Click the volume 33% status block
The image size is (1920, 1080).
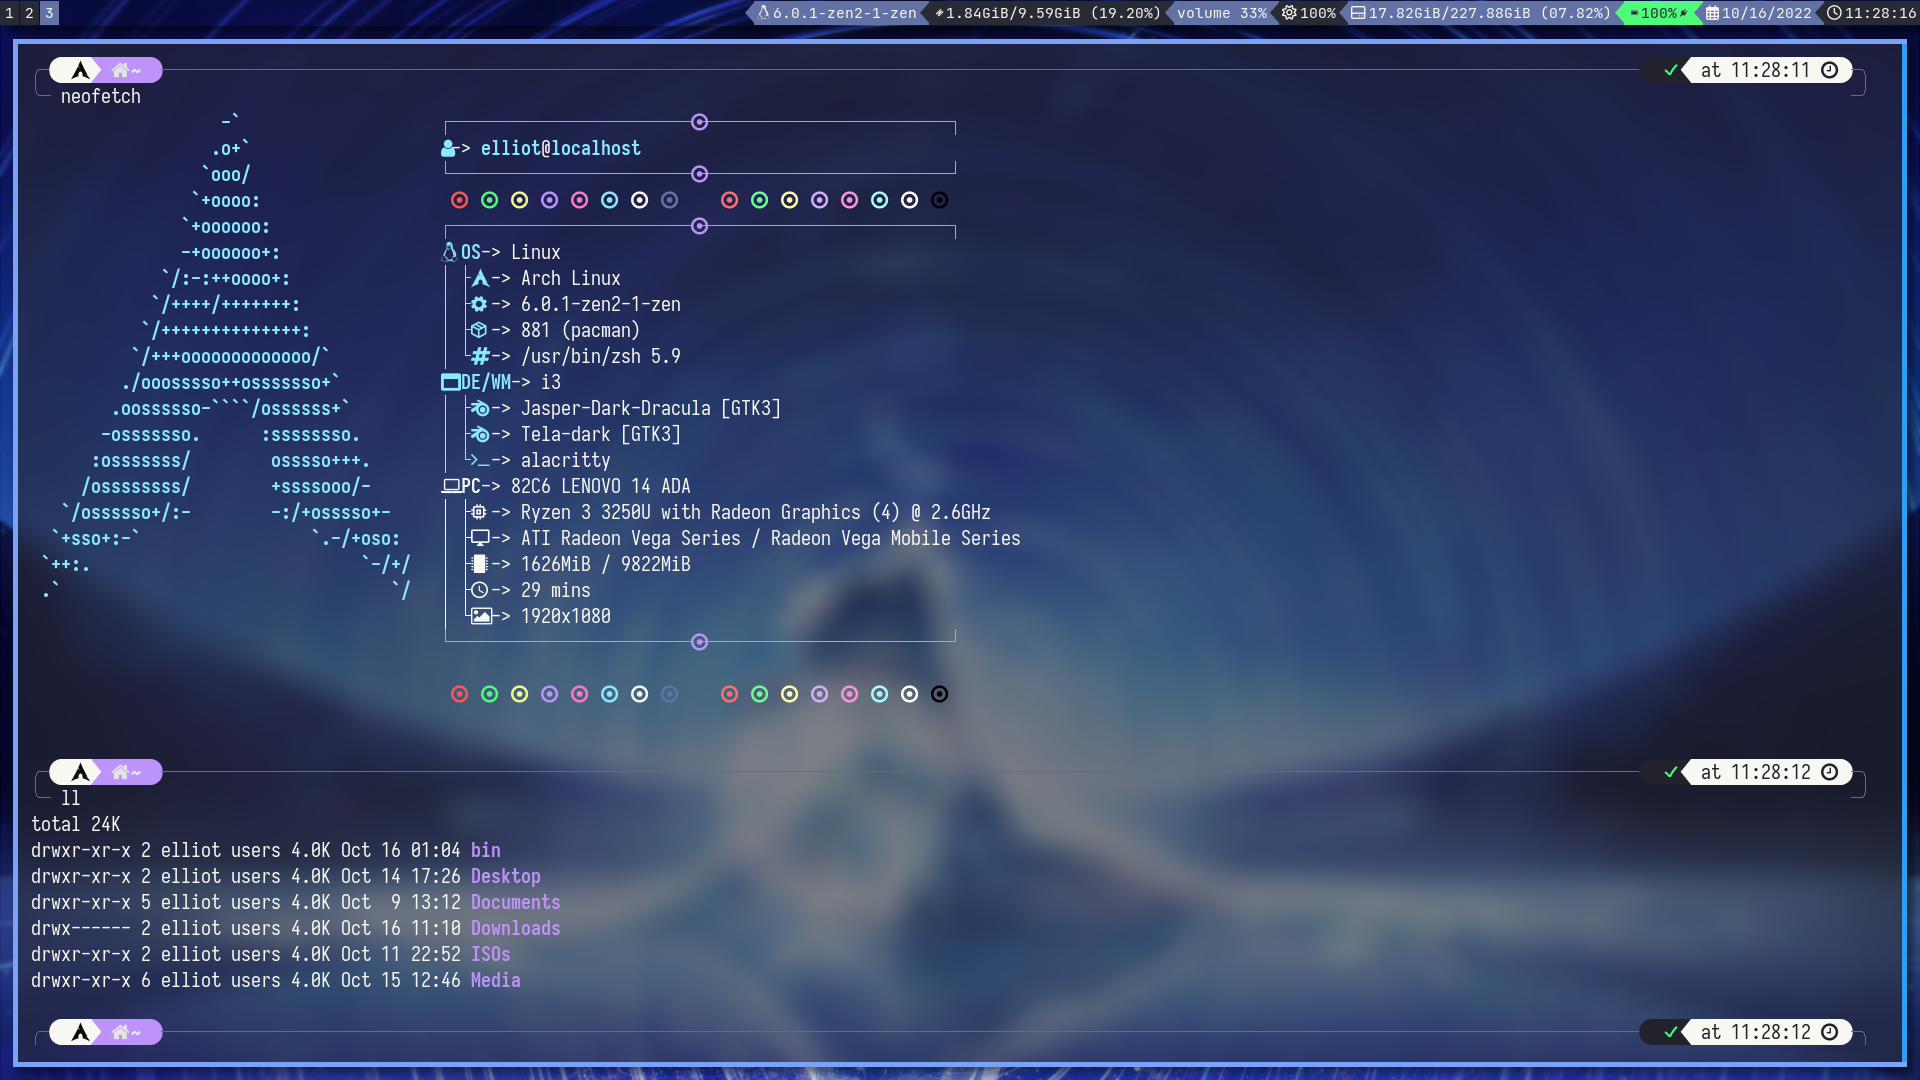pyautogui.click(x=1221, y=13)
